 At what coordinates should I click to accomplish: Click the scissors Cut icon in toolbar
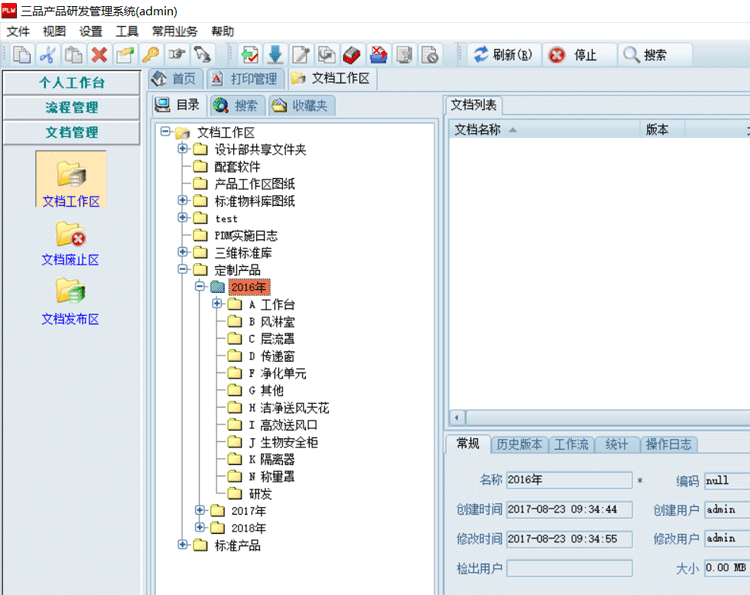click(48, 55)
